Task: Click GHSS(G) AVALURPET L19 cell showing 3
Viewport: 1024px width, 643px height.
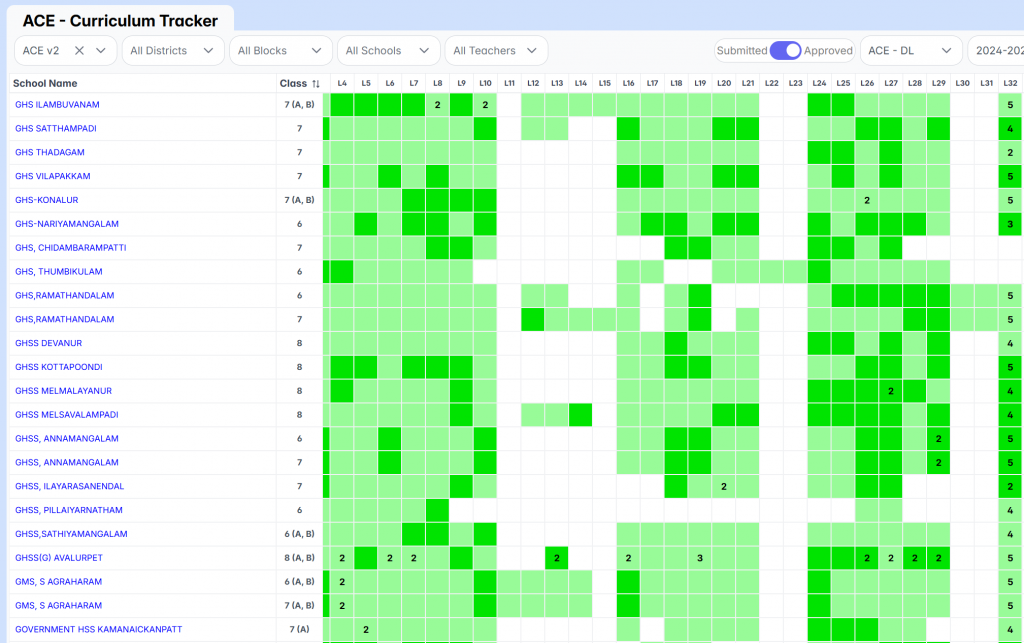Action: pyautogui.click(x=700, y=558)
